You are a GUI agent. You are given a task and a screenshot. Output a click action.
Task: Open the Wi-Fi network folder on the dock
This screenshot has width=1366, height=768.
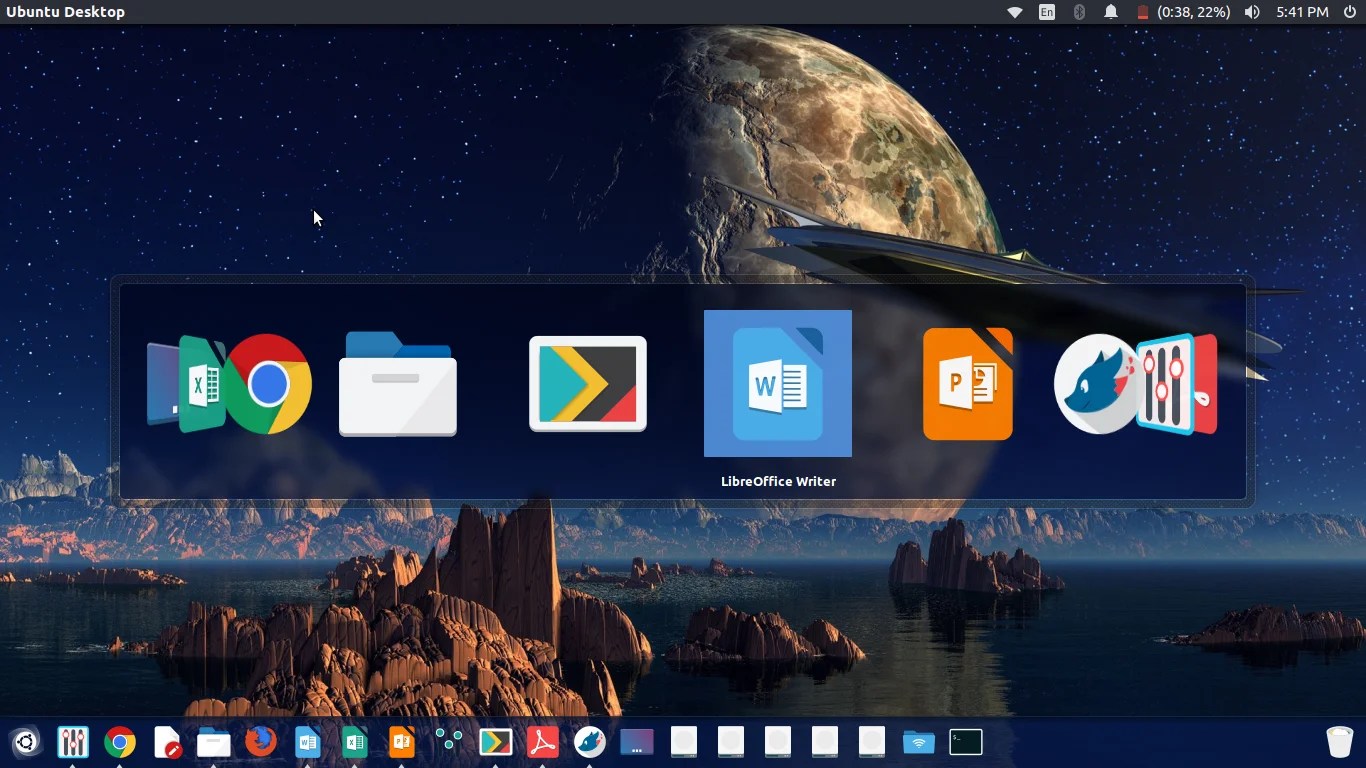919,742
